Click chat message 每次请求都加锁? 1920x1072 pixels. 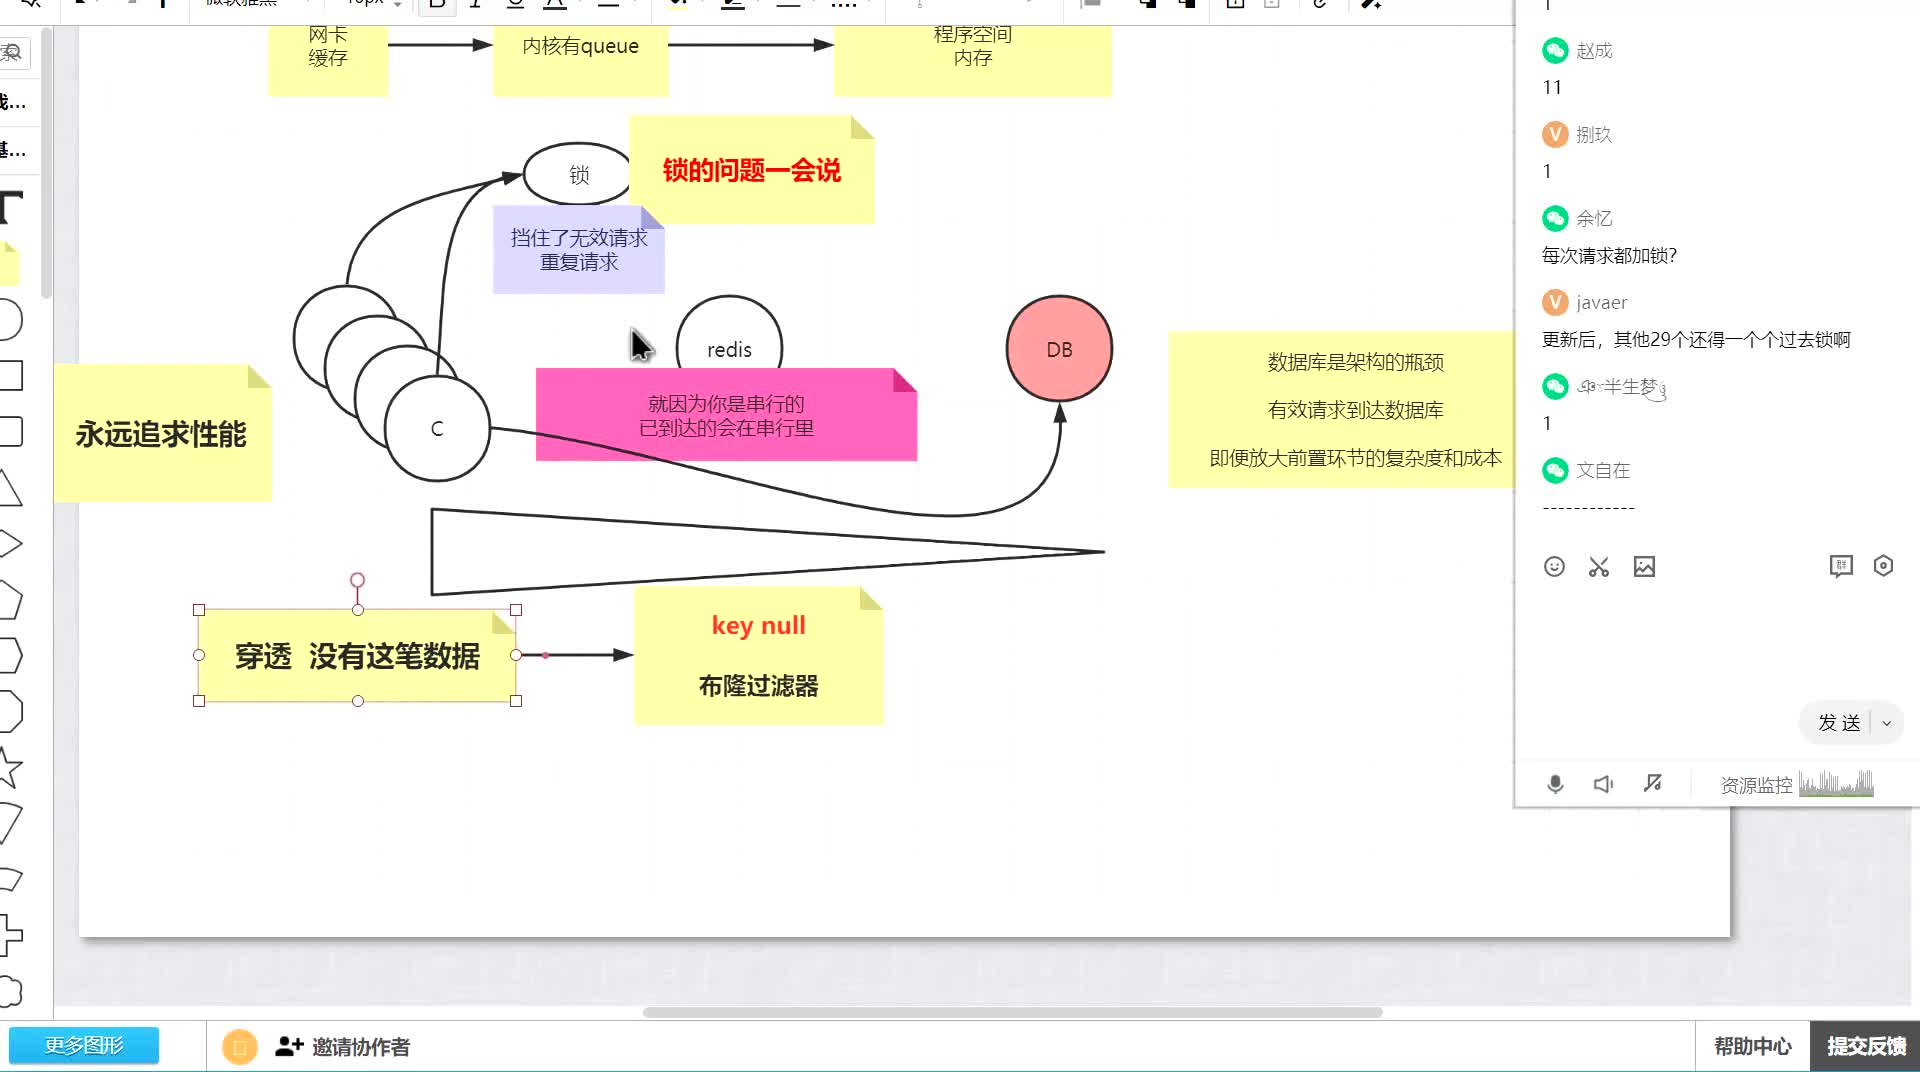coord(1609,256)
